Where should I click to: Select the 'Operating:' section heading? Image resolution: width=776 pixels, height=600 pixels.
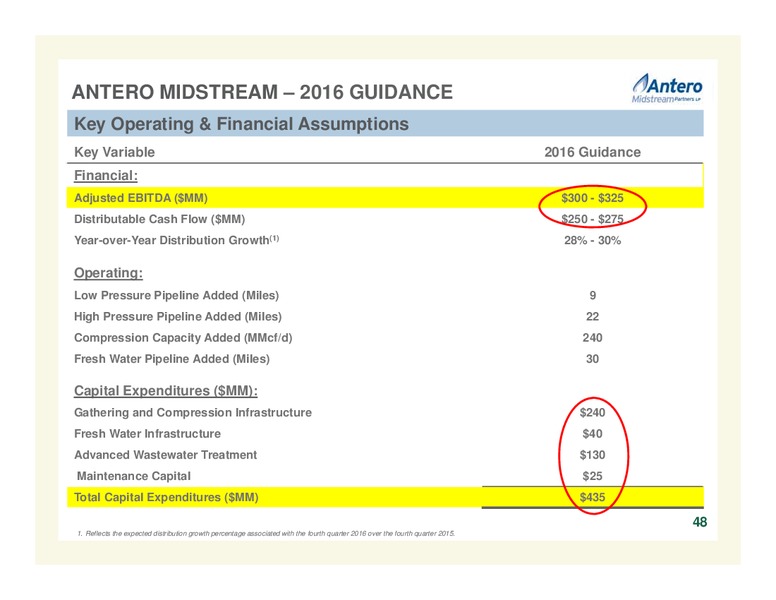tap(108, 273)
